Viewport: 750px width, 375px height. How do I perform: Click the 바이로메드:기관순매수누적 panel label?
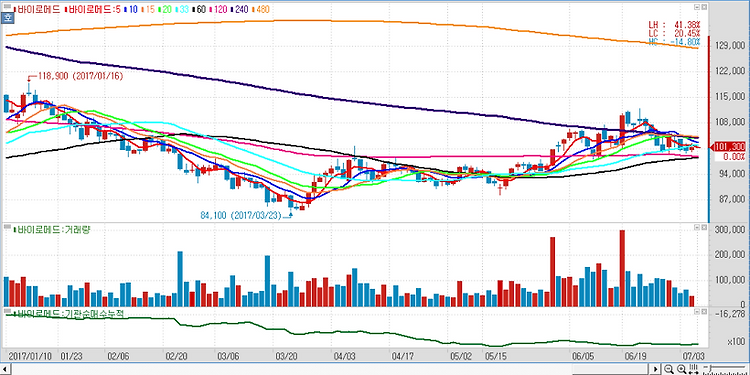point(70,314)
